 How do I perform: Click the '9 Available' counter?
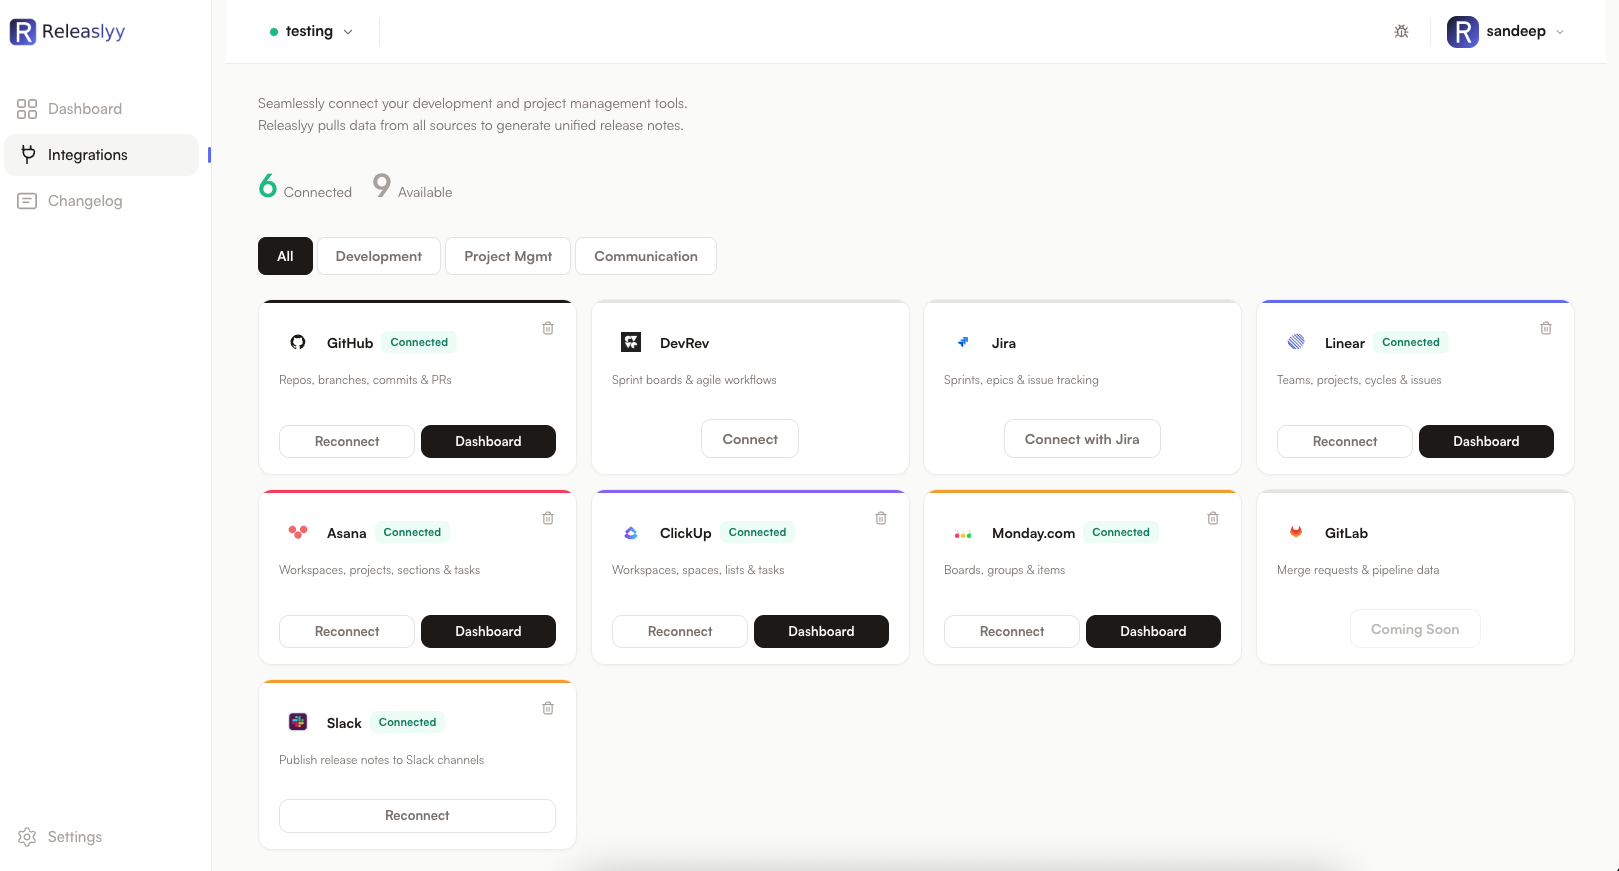(412, 187)
